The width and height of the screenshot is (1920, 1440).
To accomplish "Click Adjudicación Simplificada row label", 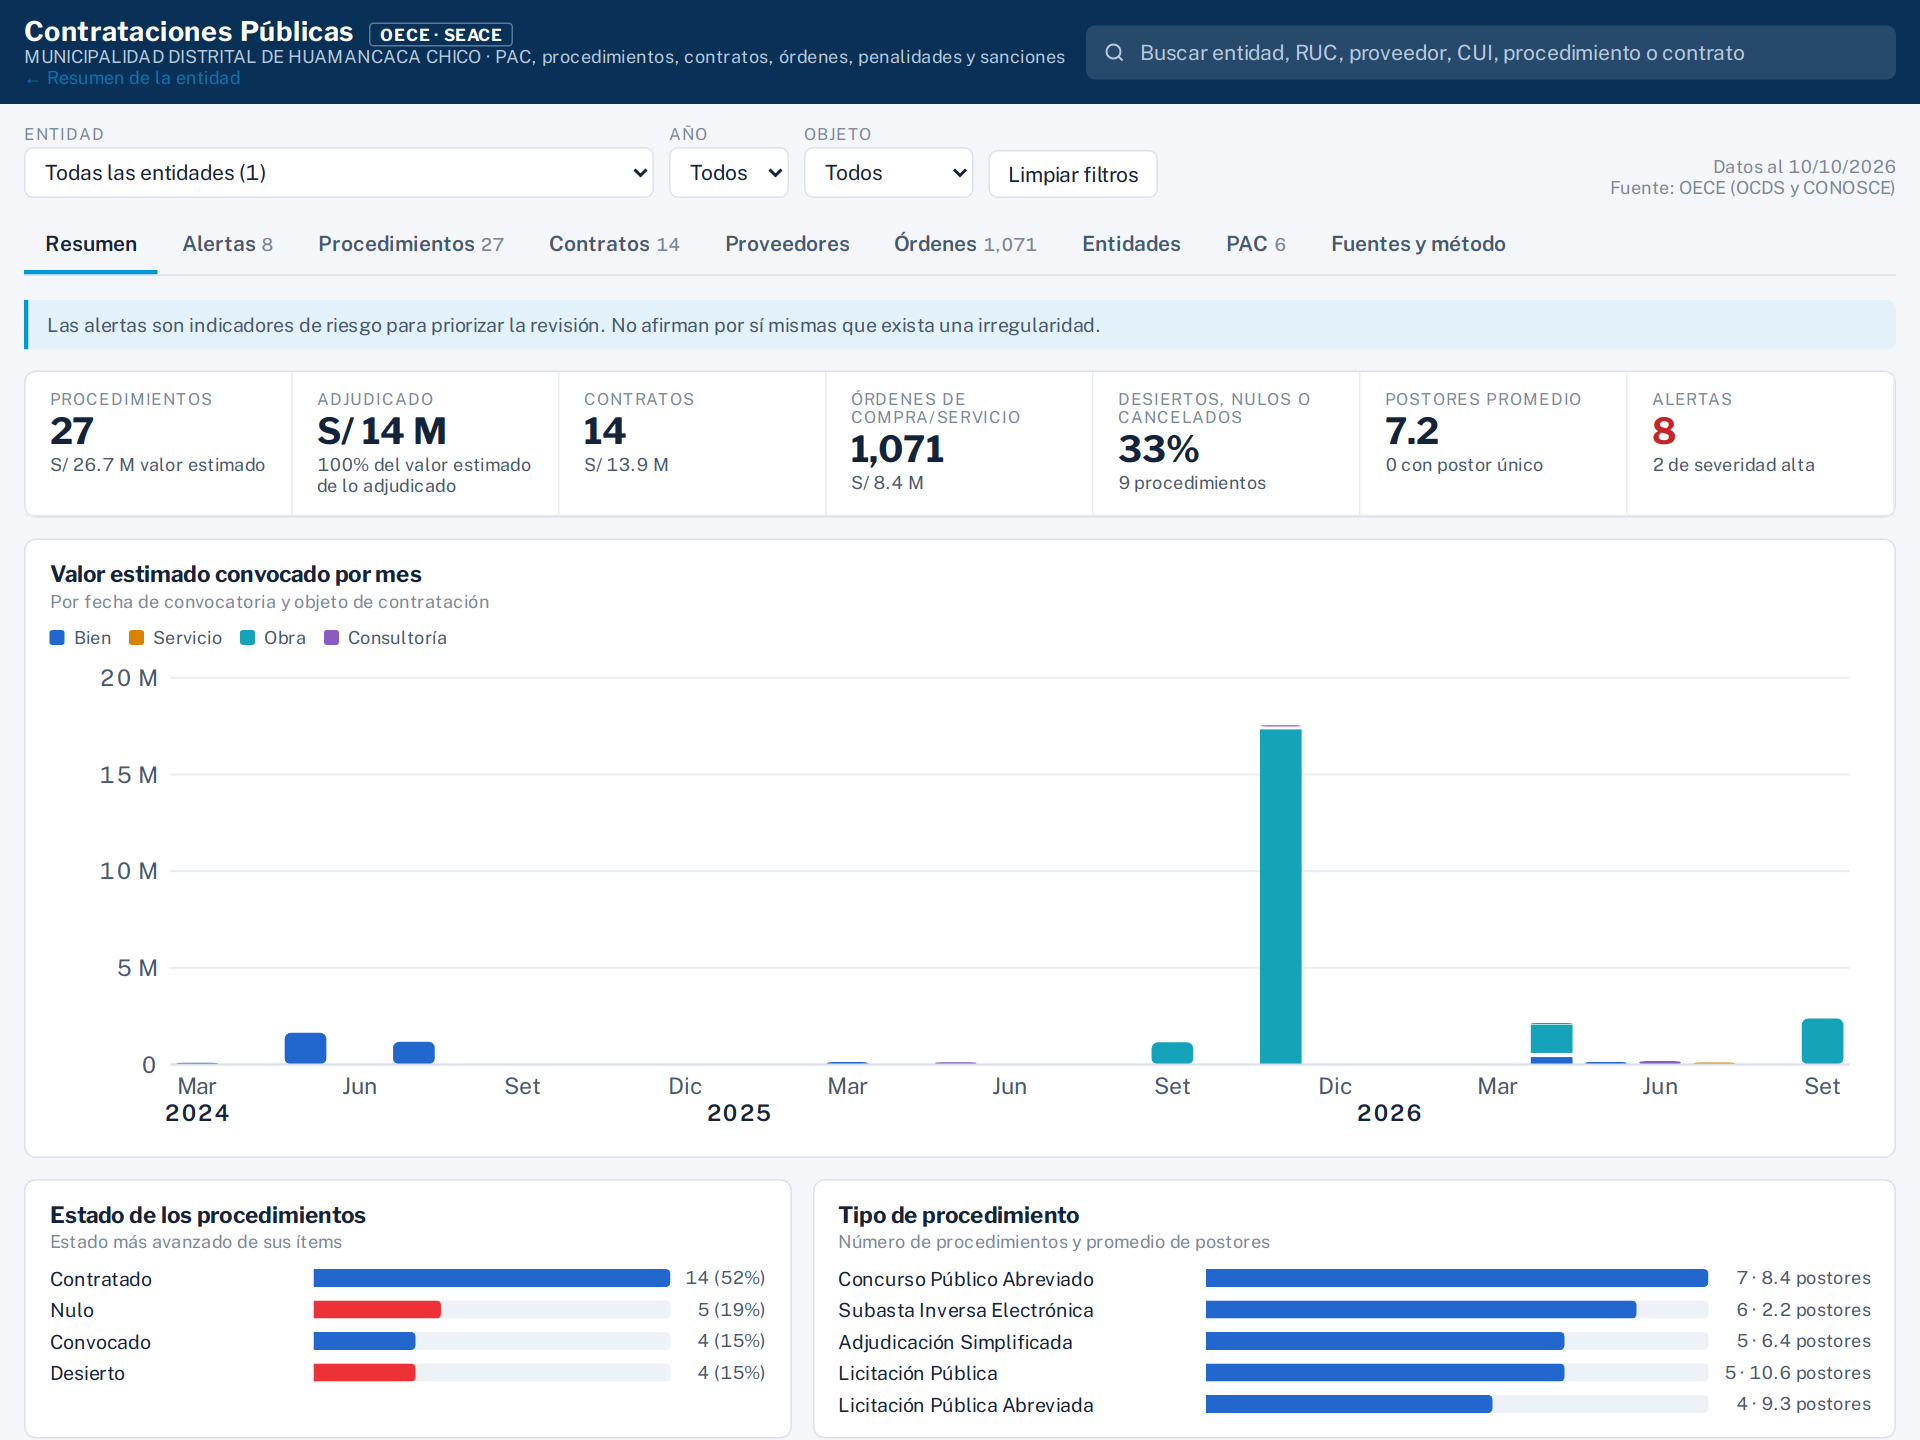I will [955, 1342].
